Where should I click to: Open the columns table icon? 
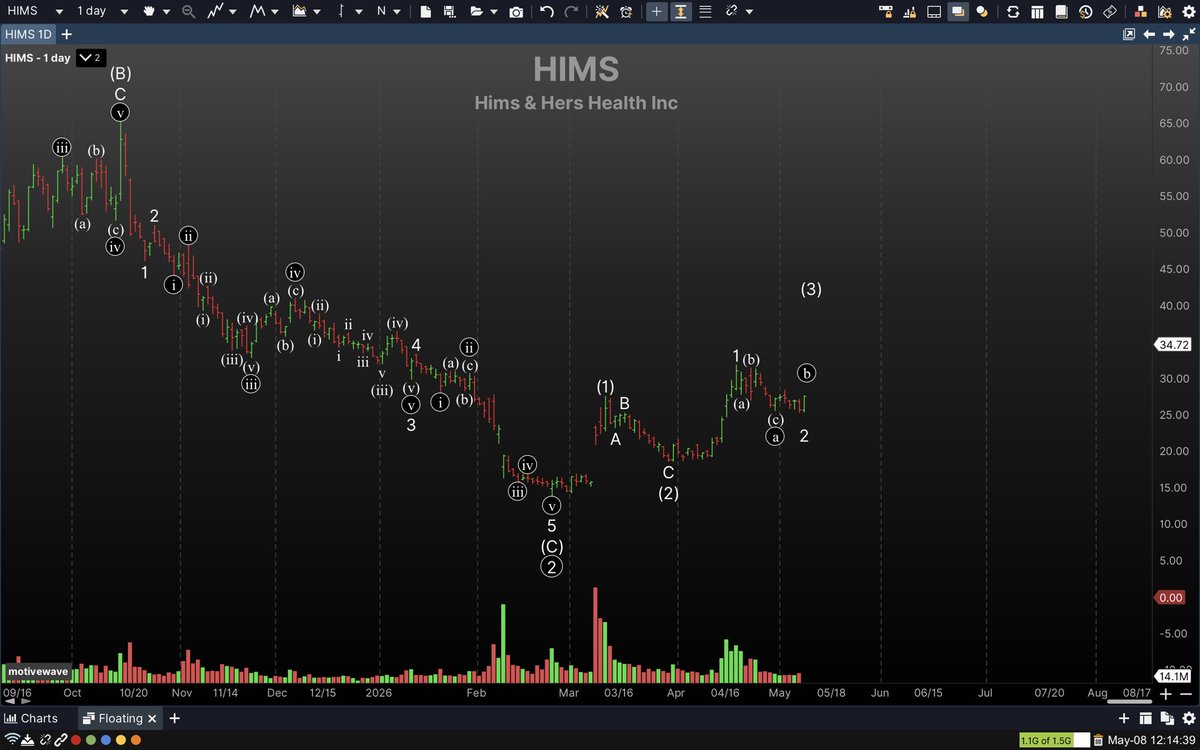(1038, 12)
